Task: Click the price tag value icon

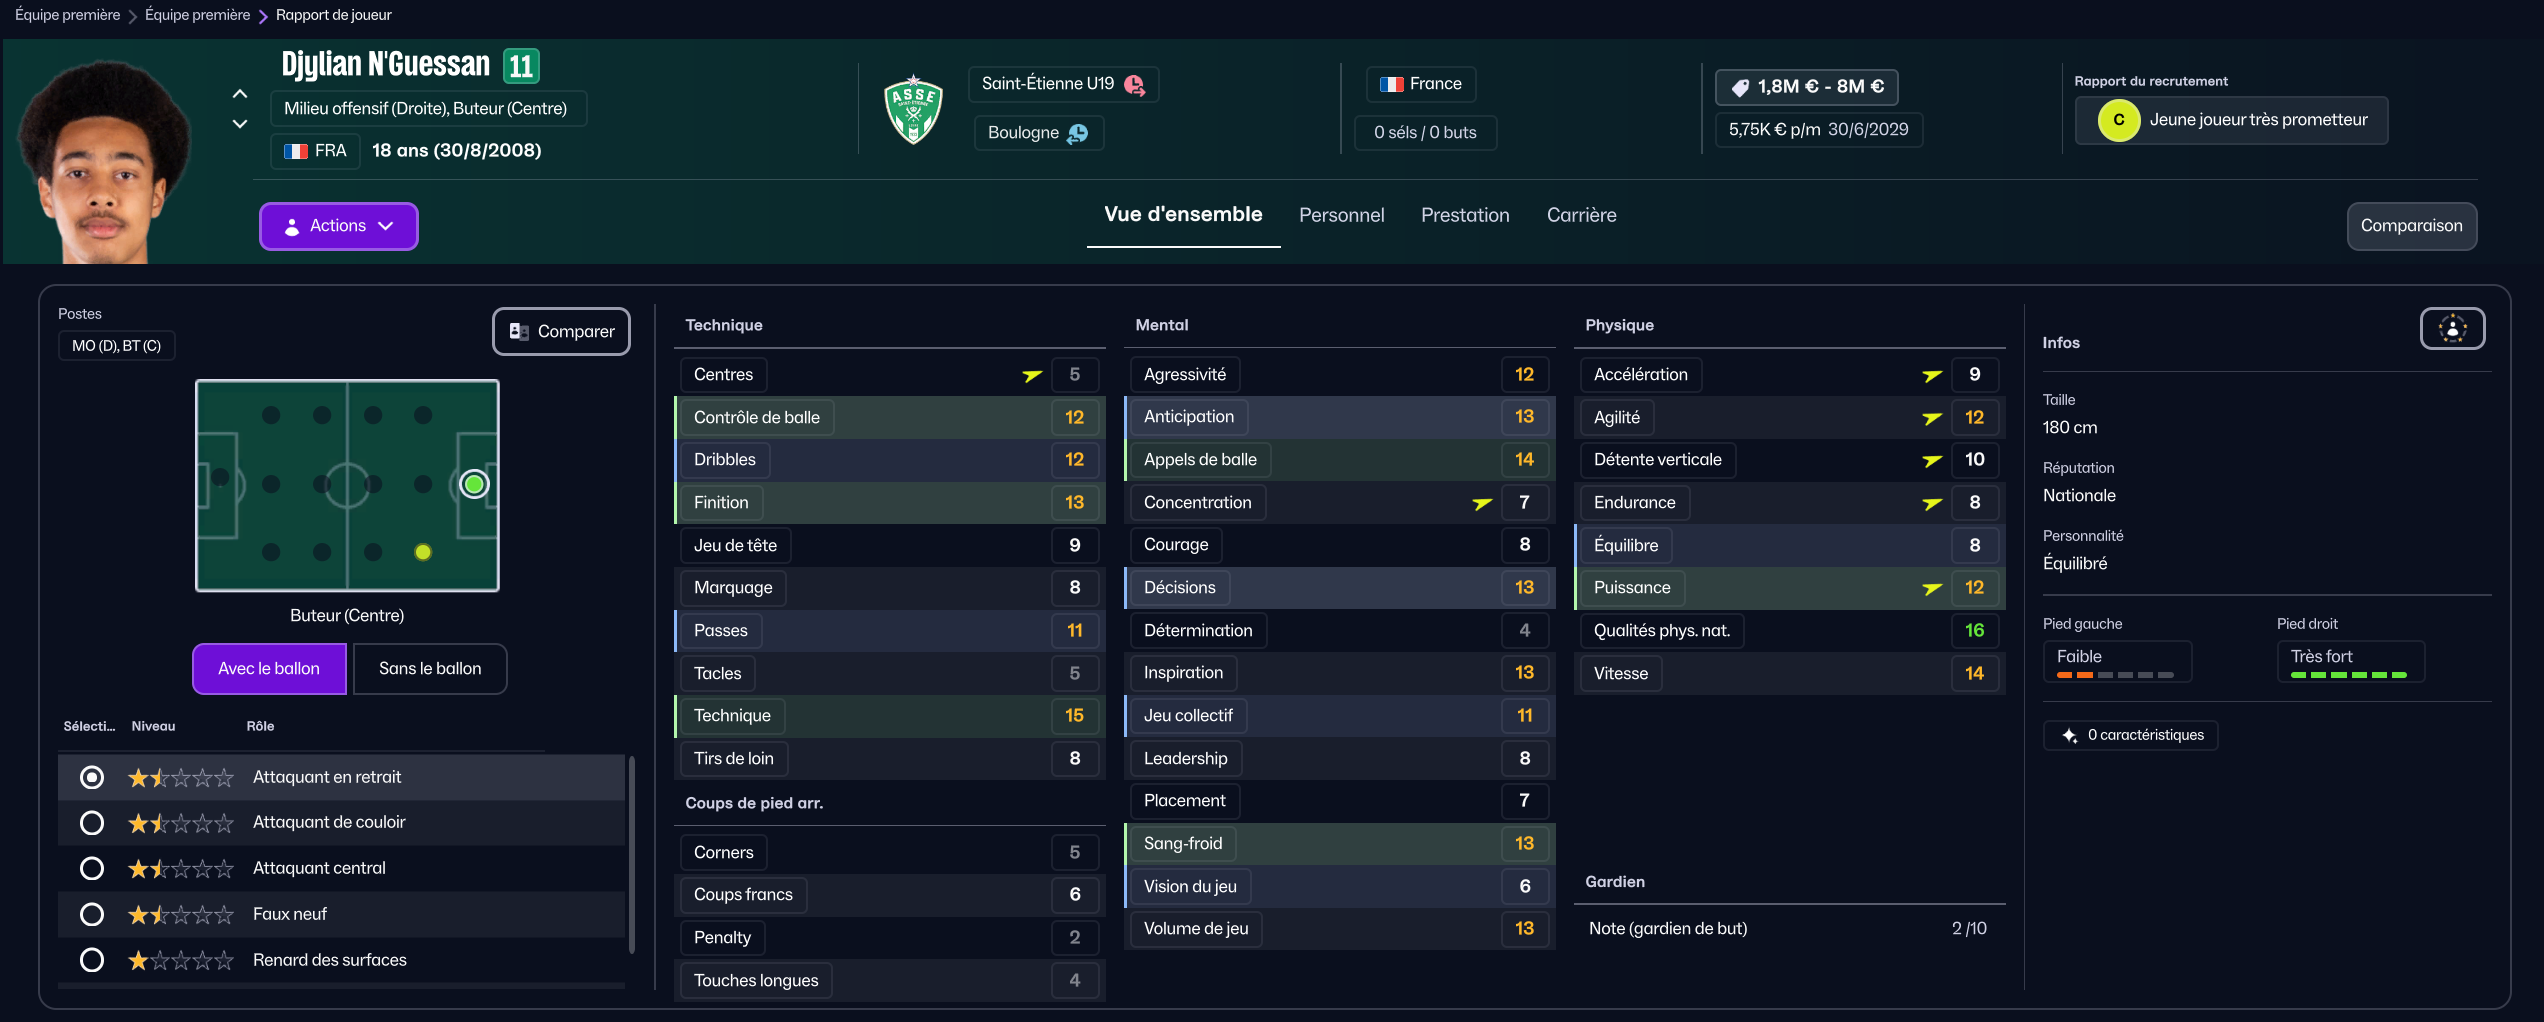Action: point(1740,87)
